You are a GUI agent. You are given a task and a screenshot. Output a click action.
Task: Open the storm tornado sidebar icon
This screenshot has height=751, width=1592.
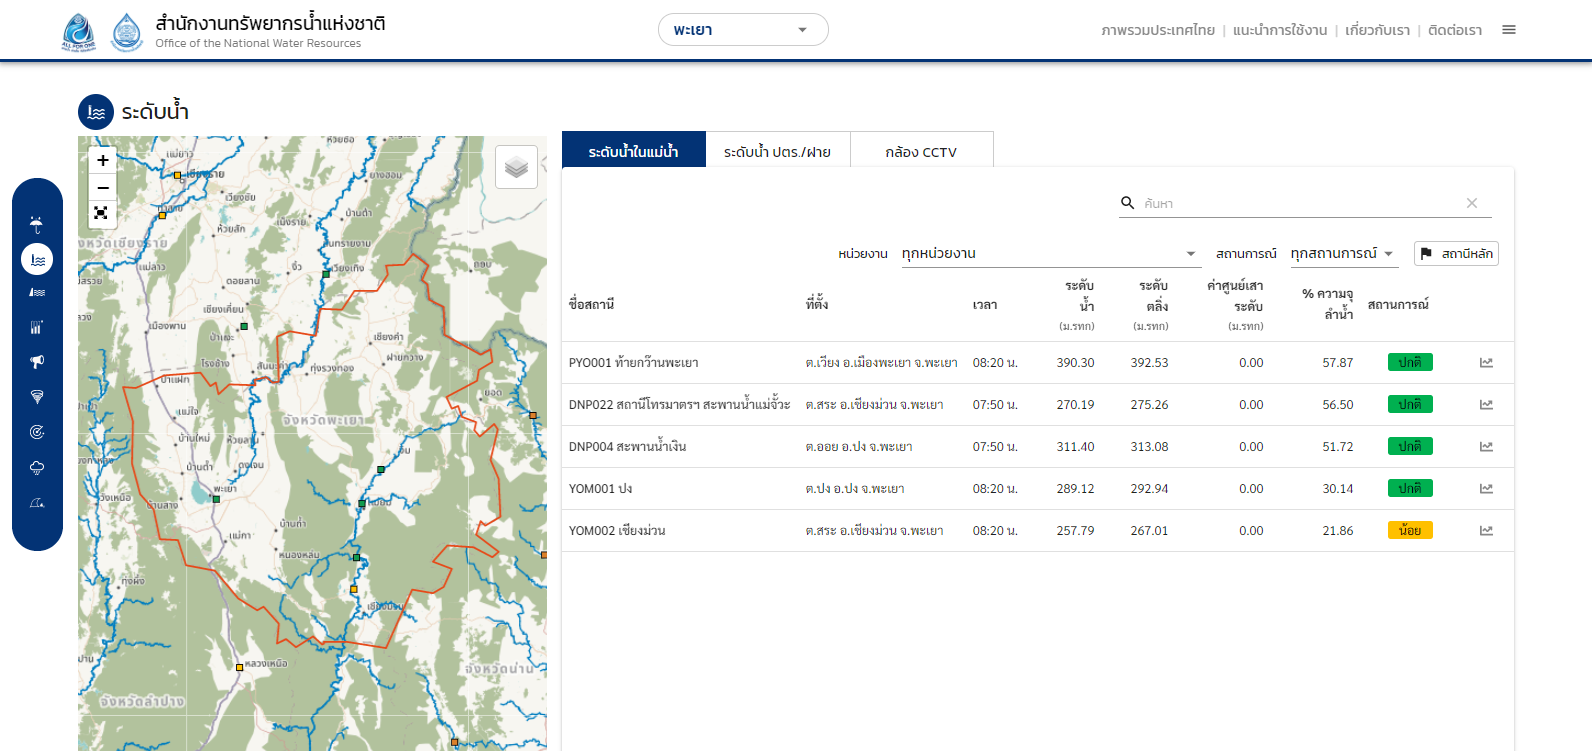[37, 397]
